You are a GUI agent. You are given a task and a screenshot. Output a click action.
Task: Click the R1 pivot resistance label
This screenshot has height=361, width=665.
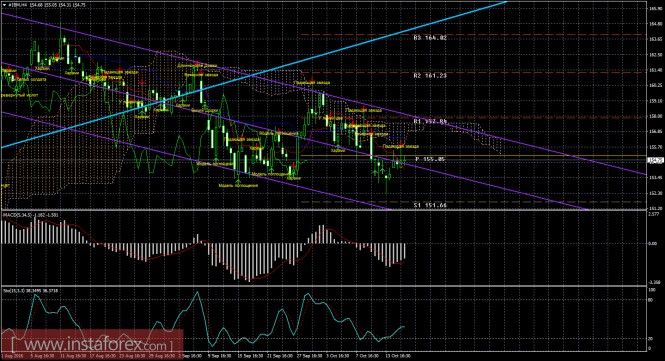point(430,121)
